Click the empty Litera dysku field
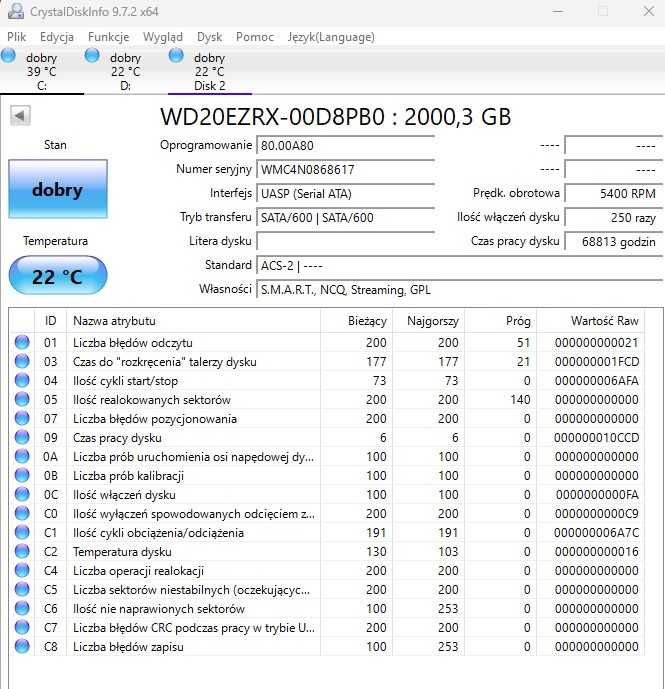The width and height of the screenshot is (665, 689). (345, 241)
